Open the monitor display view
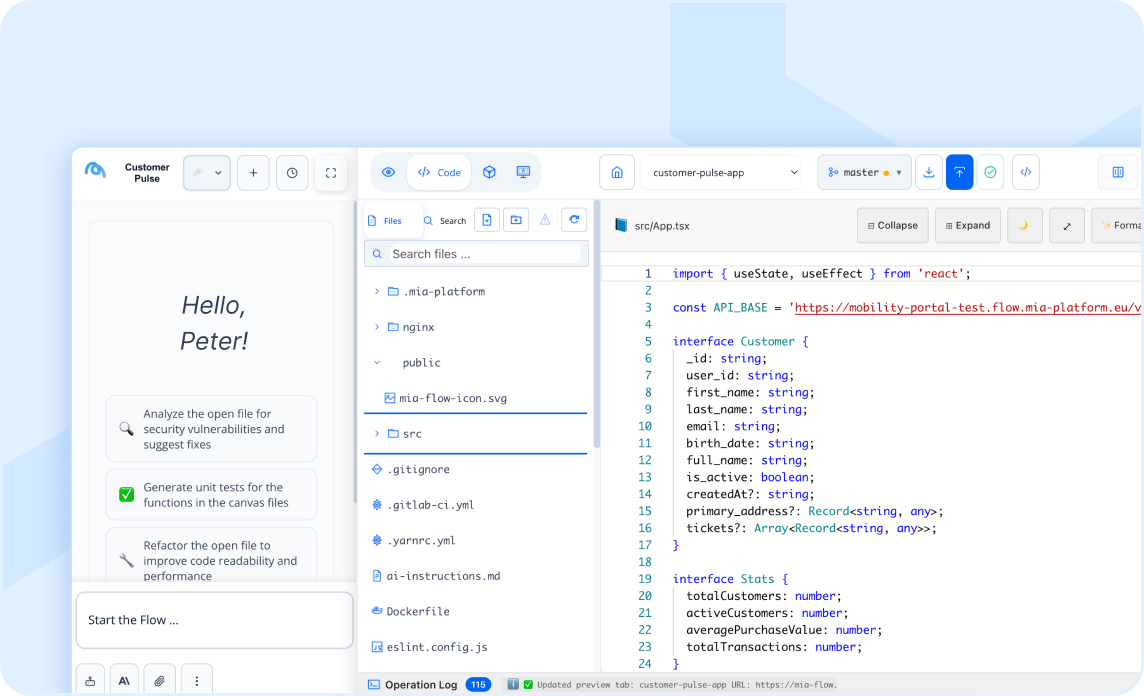1144x696 pixels. (523, 172)
